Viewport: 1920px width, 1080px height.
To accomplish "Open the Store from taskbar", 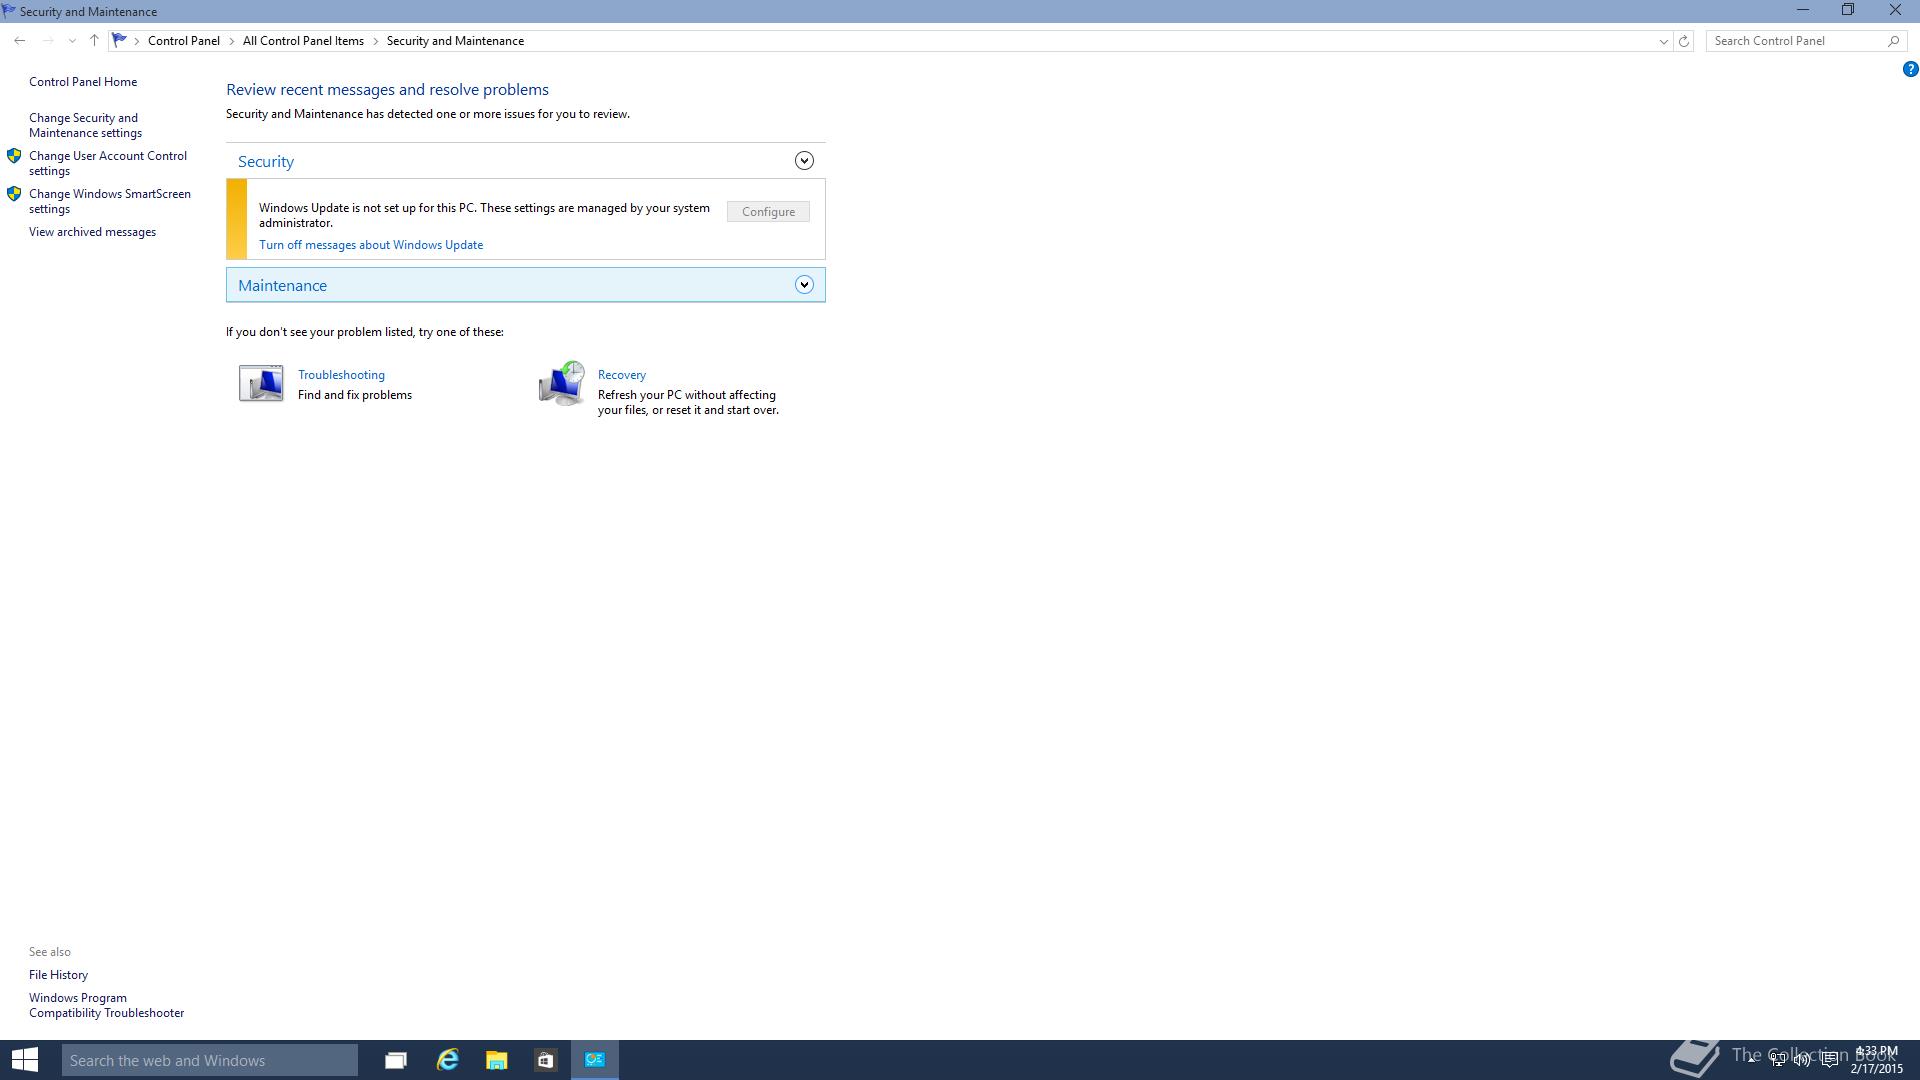I will [545, 1060].
